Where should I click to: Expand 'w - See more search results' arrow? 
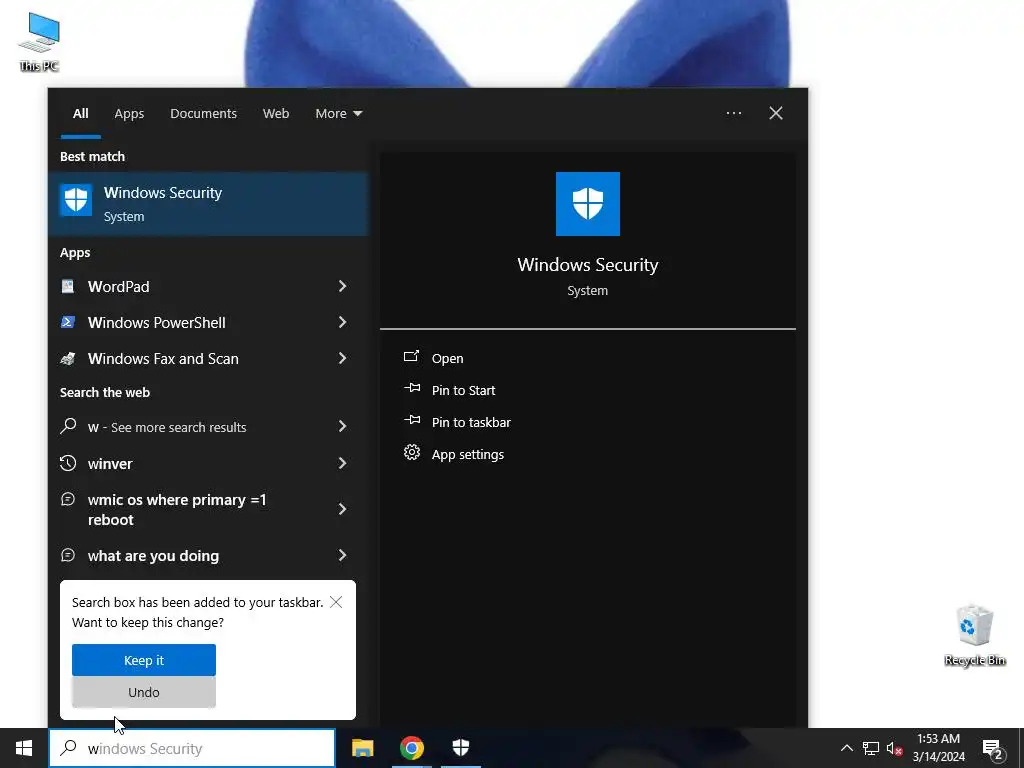342,426
